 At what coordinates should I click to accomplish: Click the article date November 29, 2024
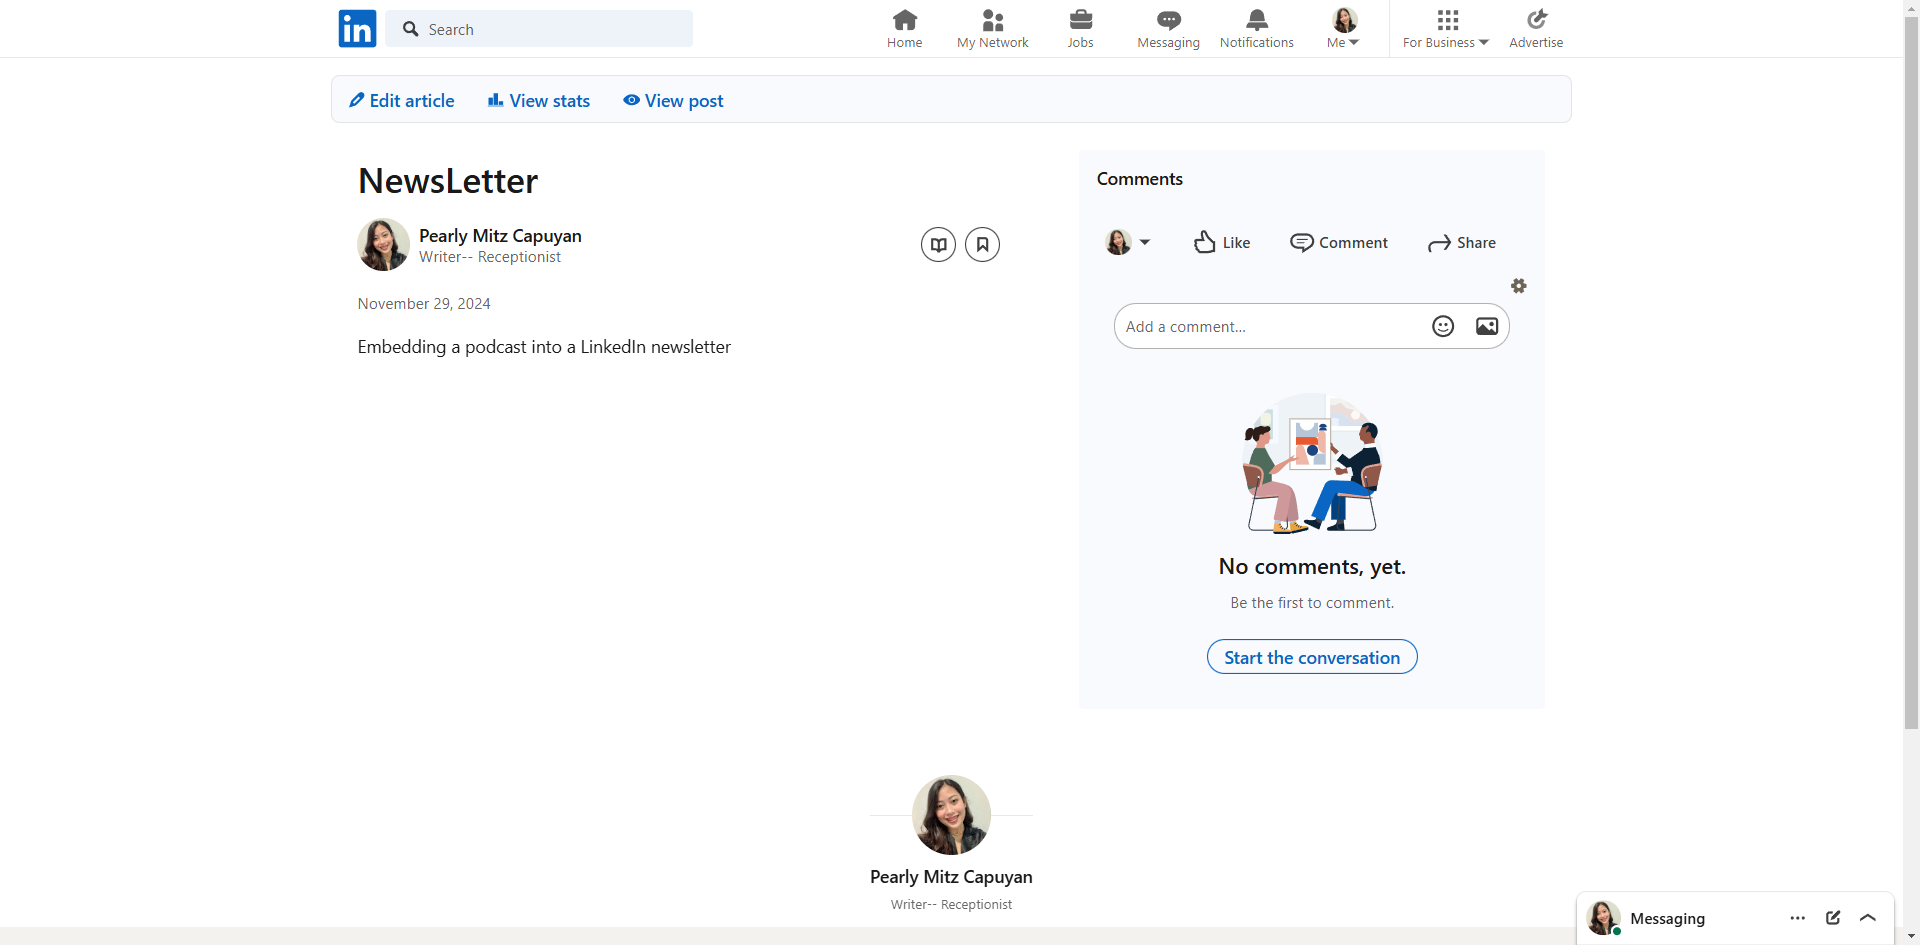point(424,304)
